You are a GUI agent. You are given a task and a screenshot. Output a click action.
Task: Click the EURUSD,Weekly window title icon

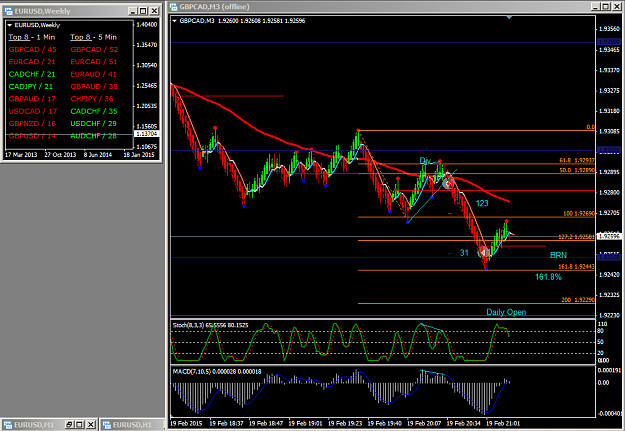tap(8, 11)
